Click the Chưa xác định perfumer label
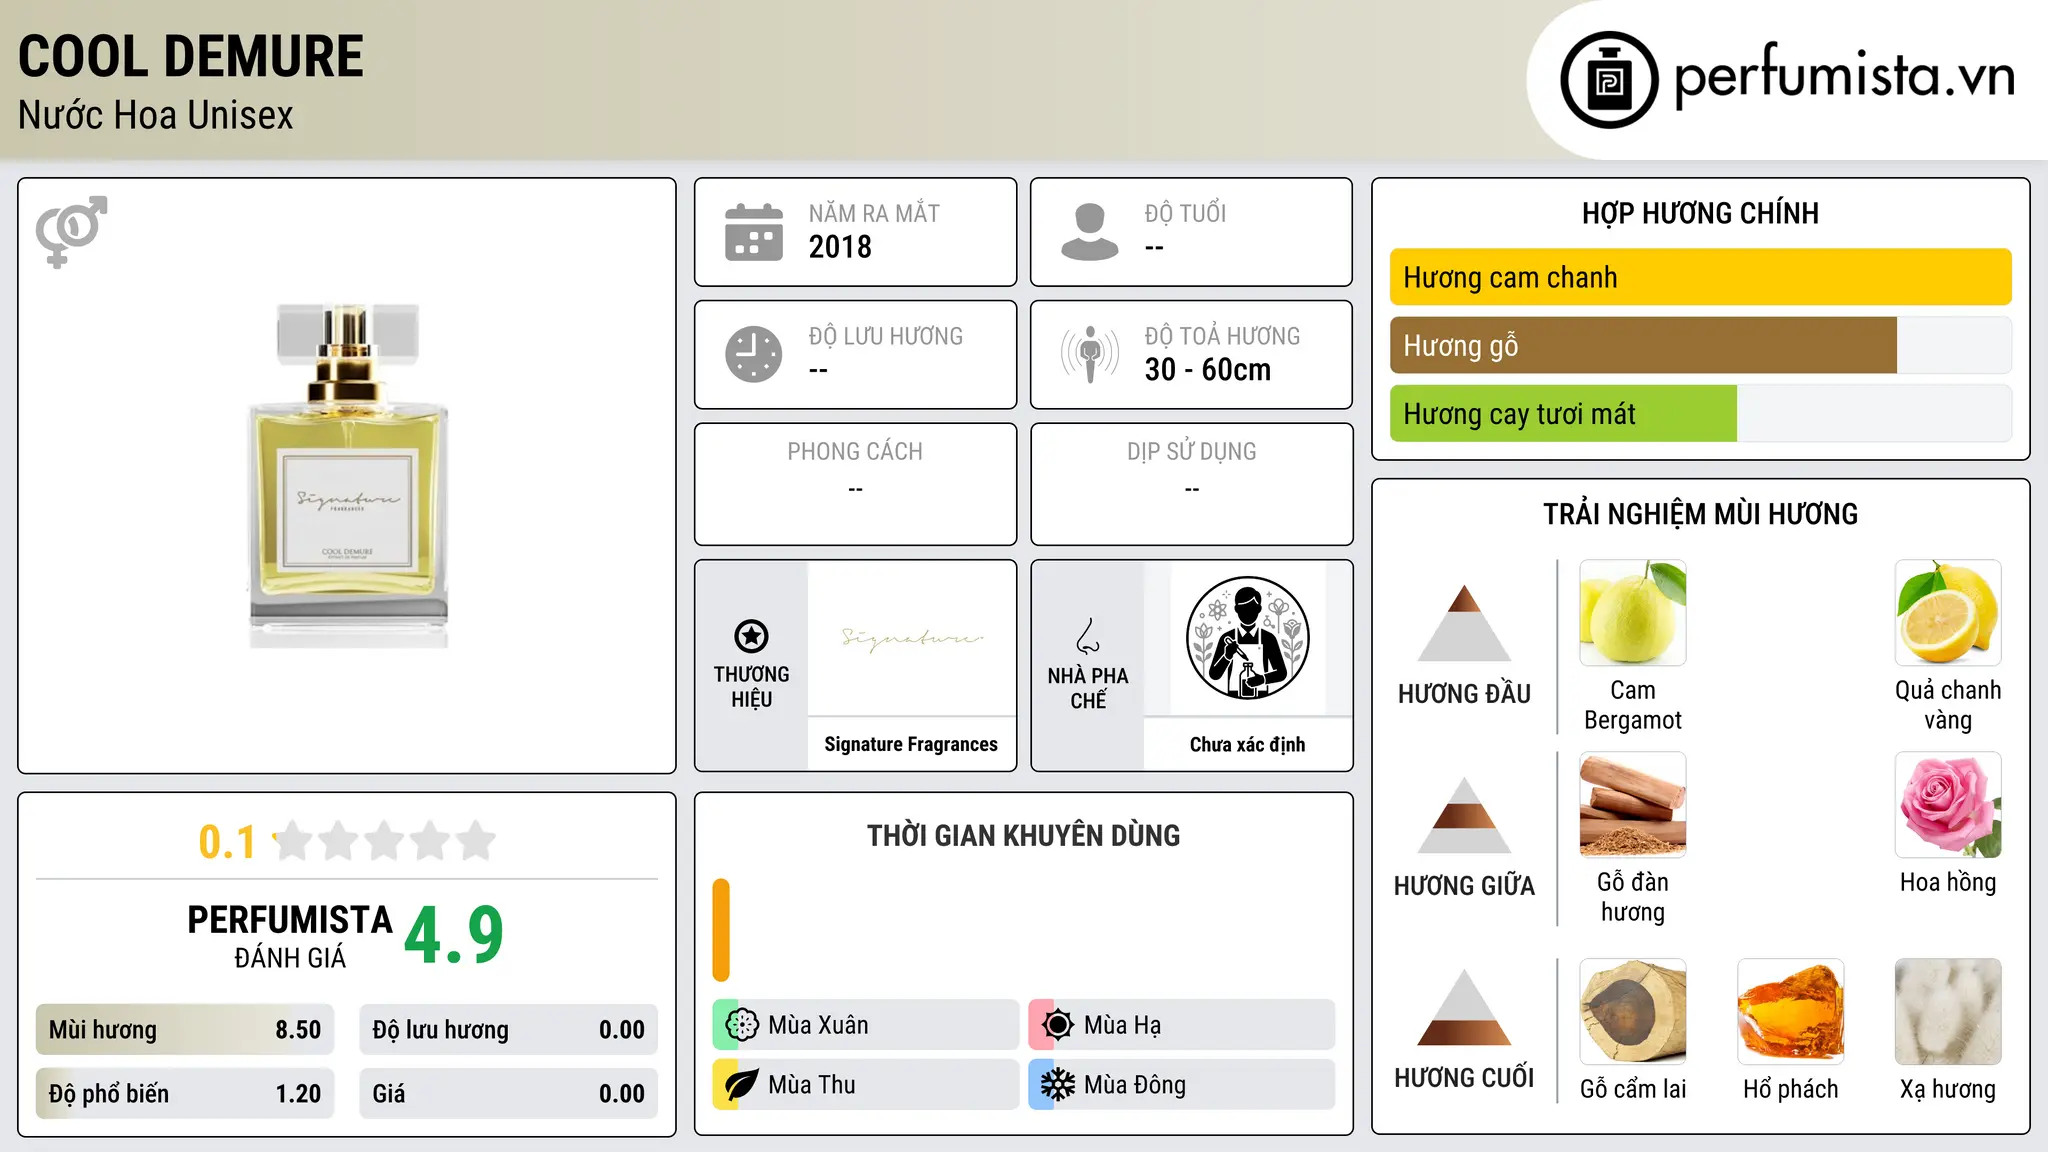 1247,744
